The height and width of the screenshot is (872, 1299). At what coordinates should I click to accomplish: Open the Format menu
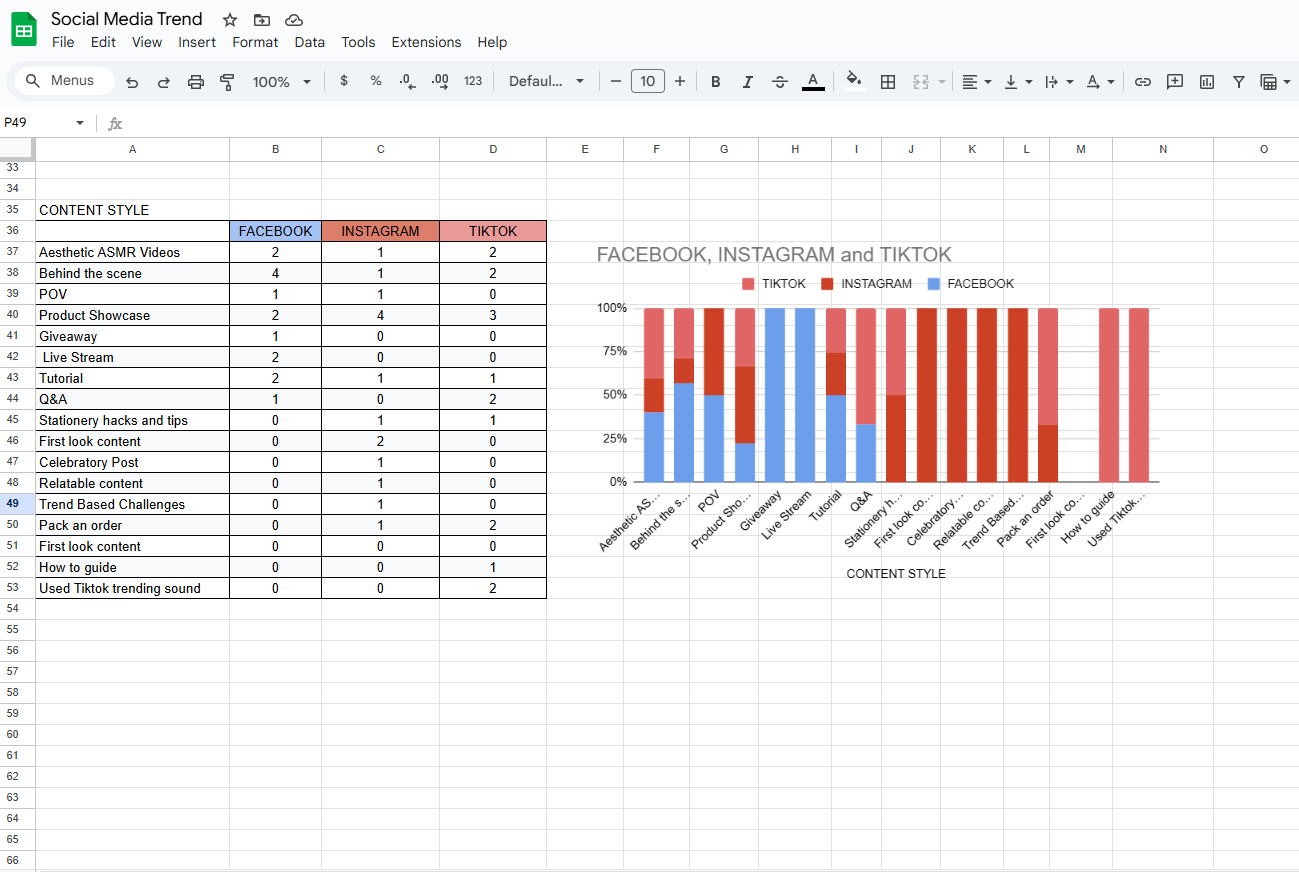coord(255,42)
